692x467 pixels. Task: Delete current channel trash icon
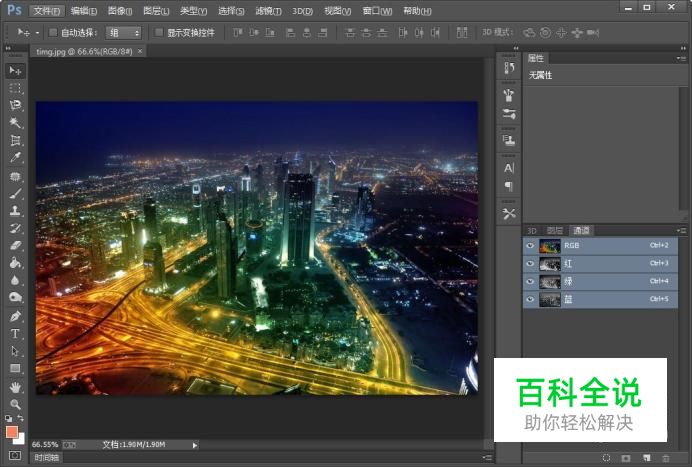coord(666,458)
